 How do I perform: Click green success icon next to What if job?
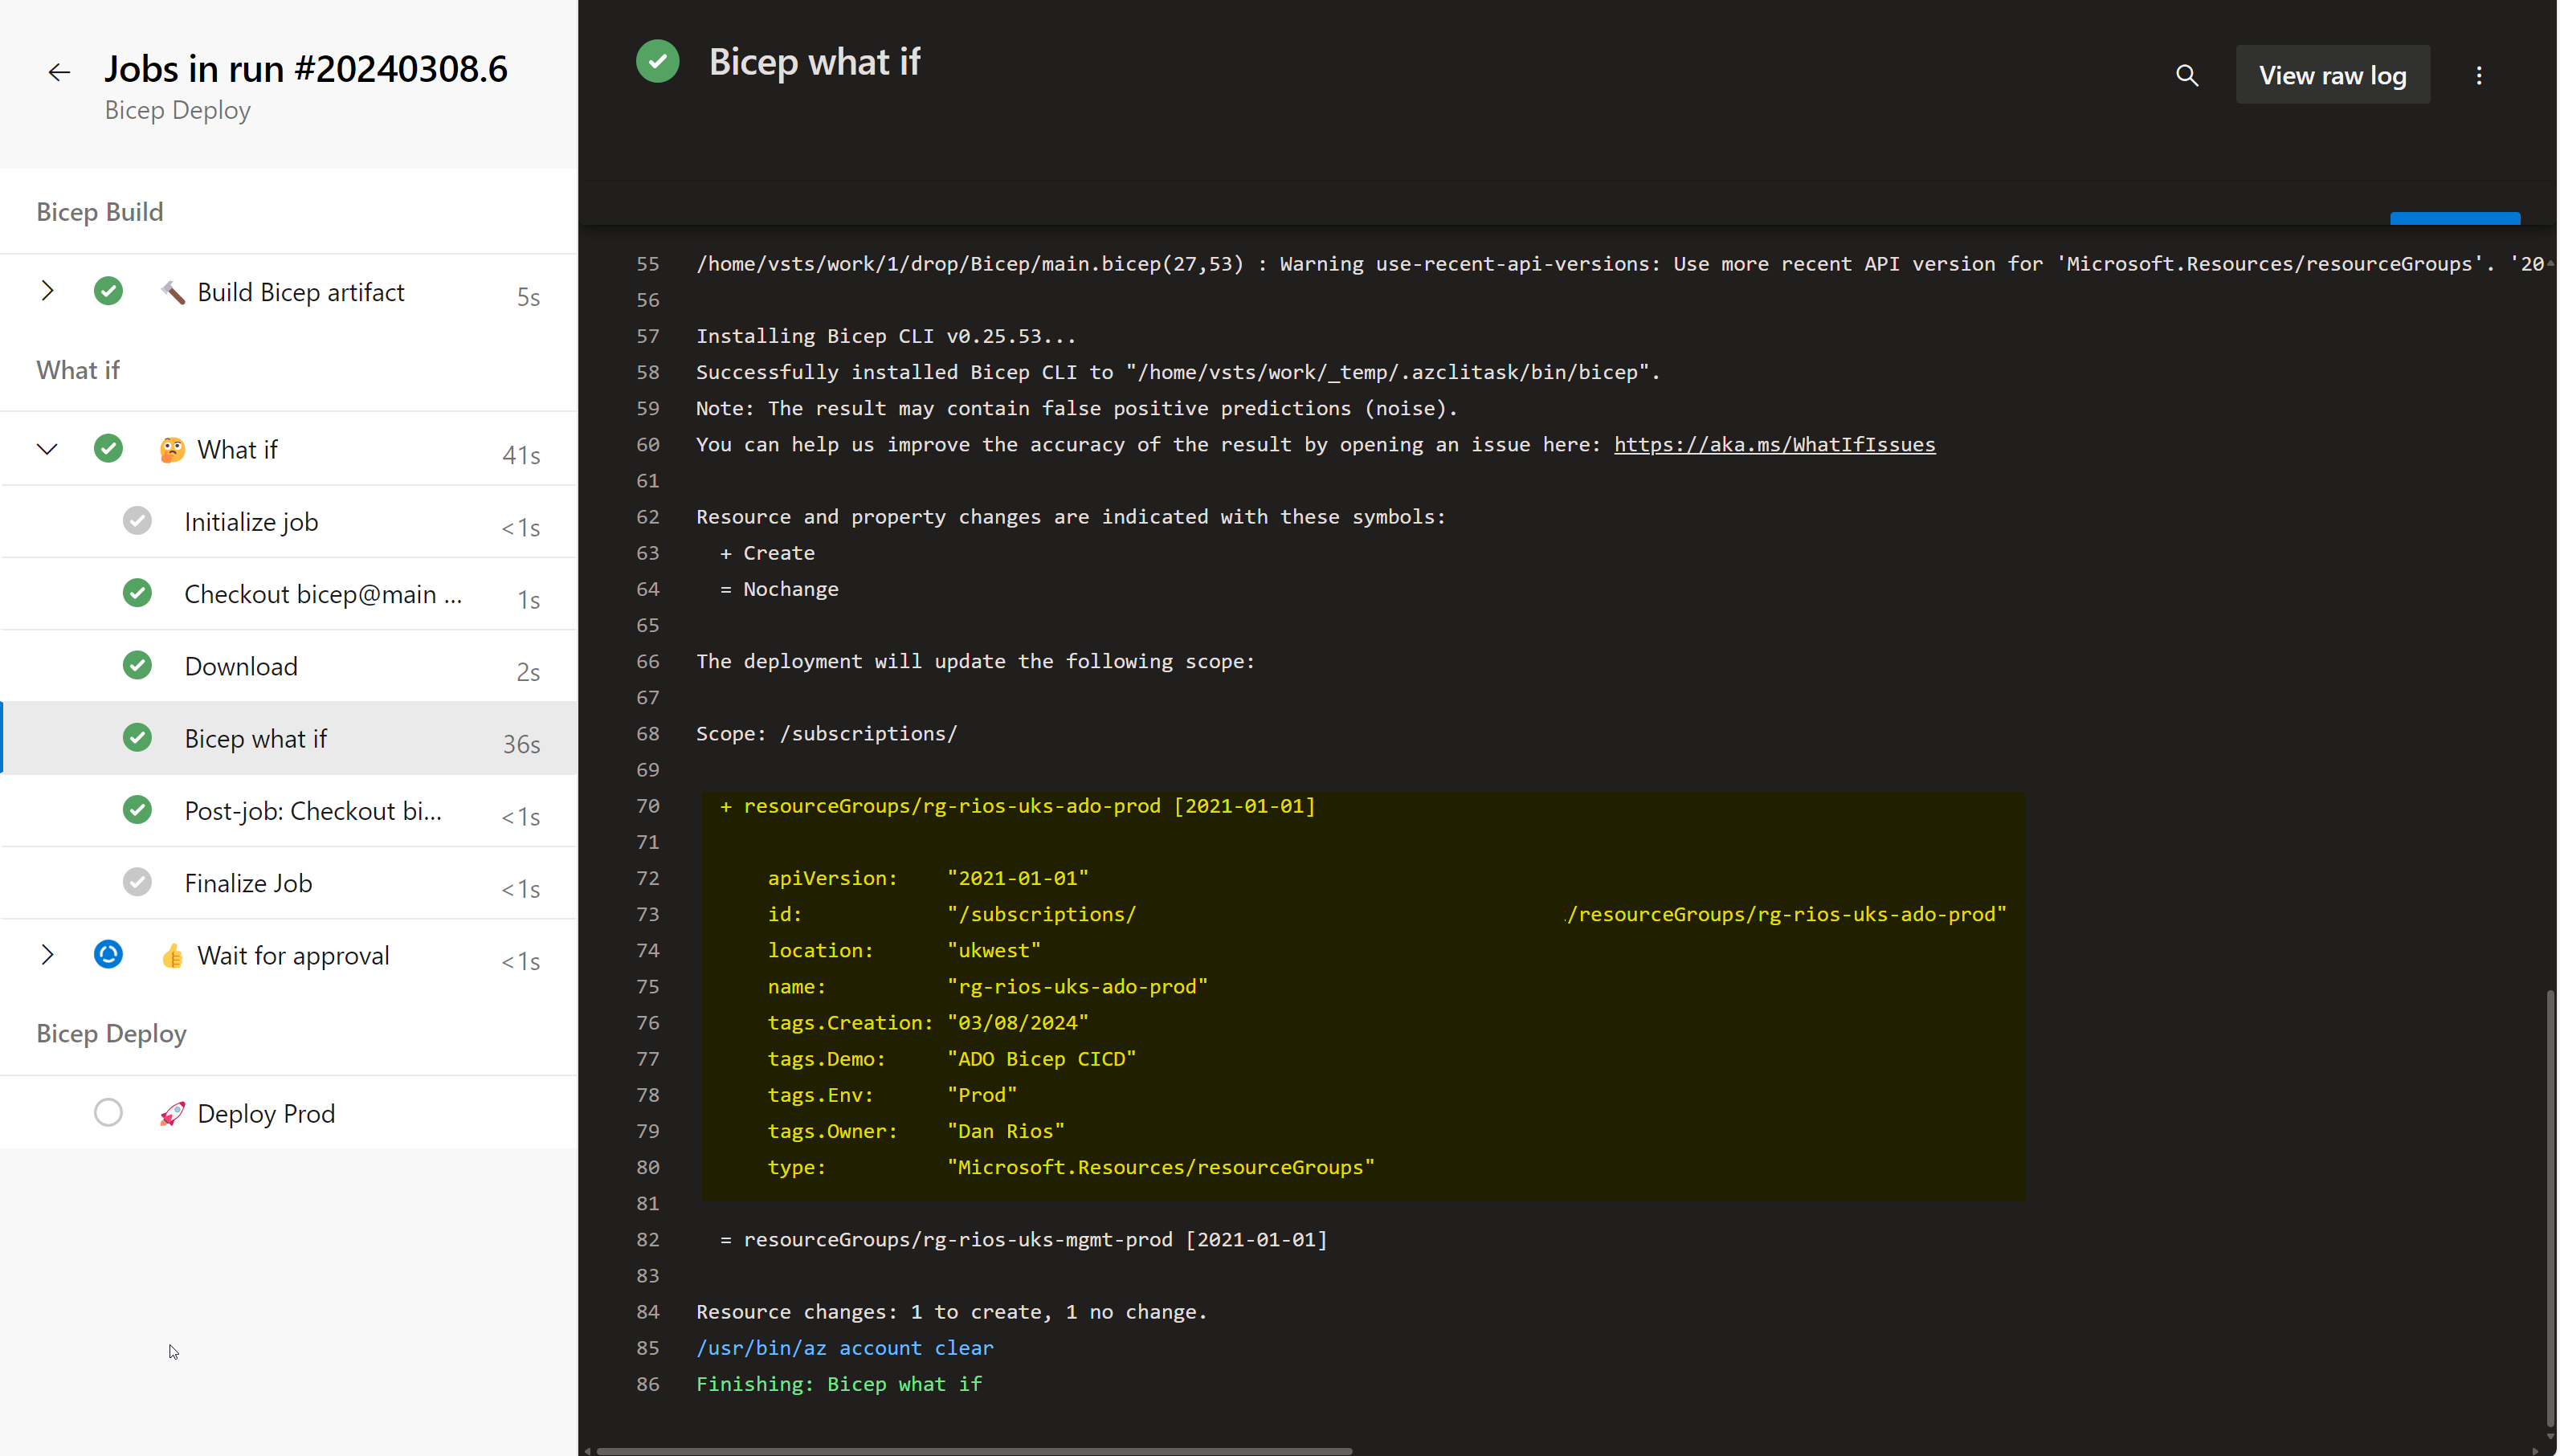108,448
